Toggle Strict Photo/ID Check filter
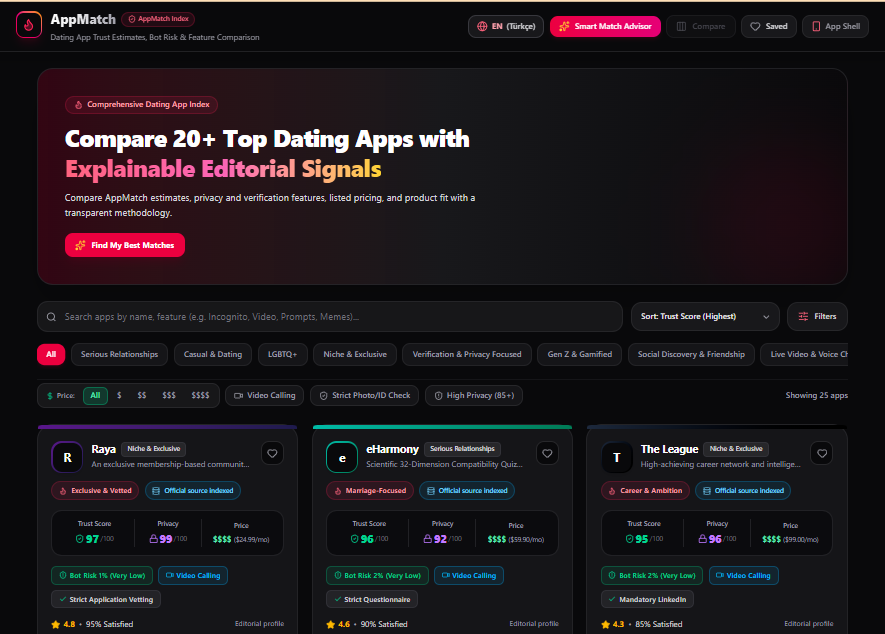Screen dimensions: 885x634 (x=365, y=396)
